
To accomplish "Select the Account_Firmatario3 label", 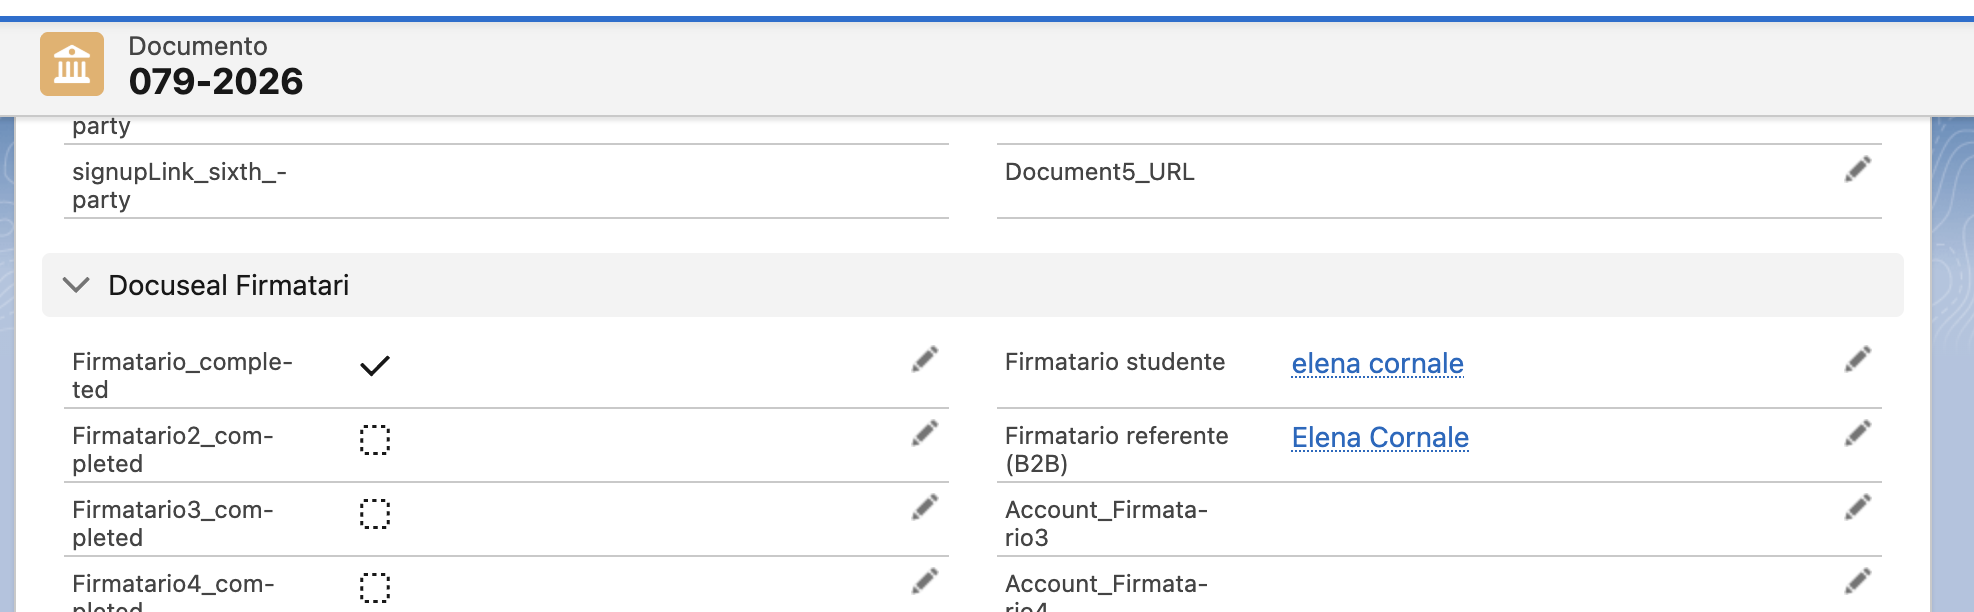I will tap(1106, 524).
